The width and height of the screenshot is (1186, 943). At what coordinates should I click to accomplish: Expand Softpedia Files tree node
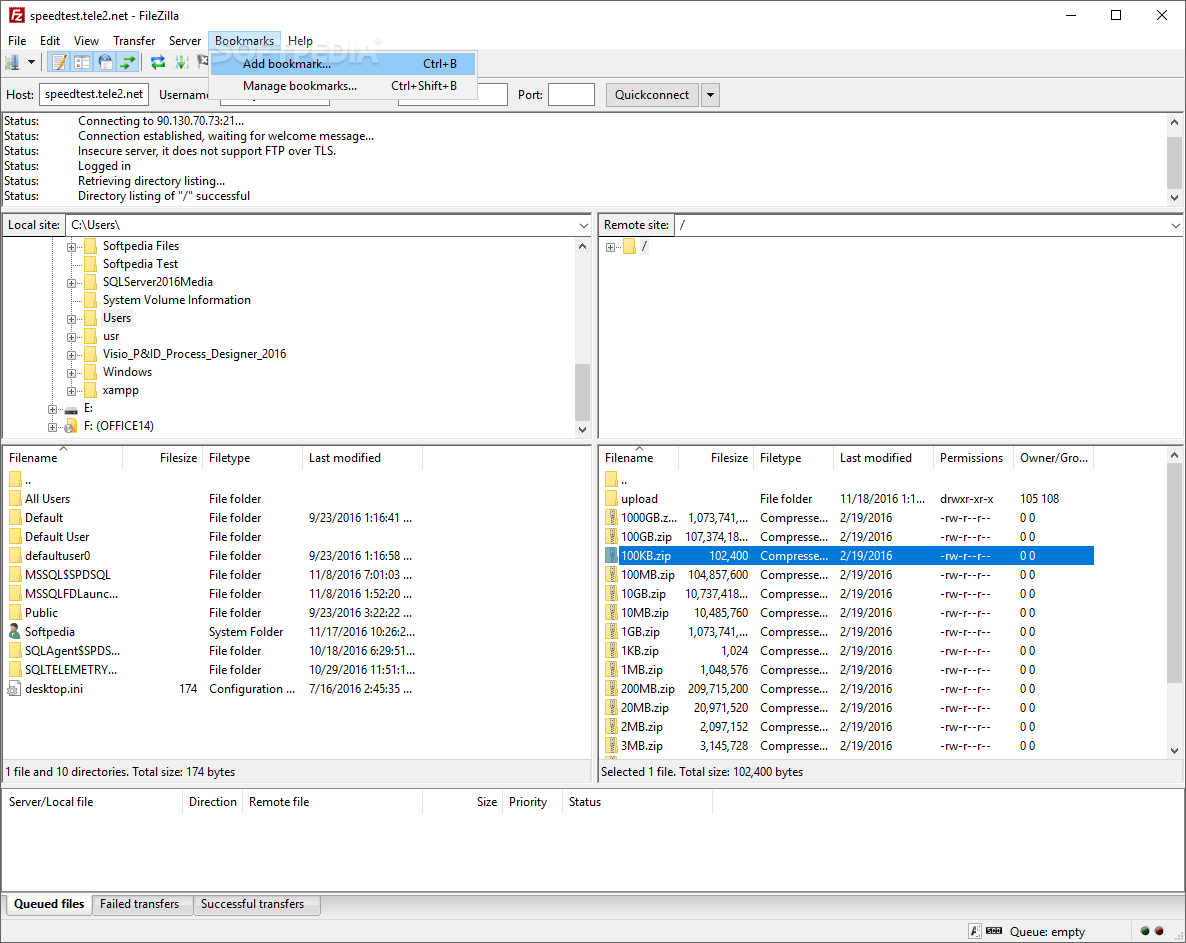(71, 247)
